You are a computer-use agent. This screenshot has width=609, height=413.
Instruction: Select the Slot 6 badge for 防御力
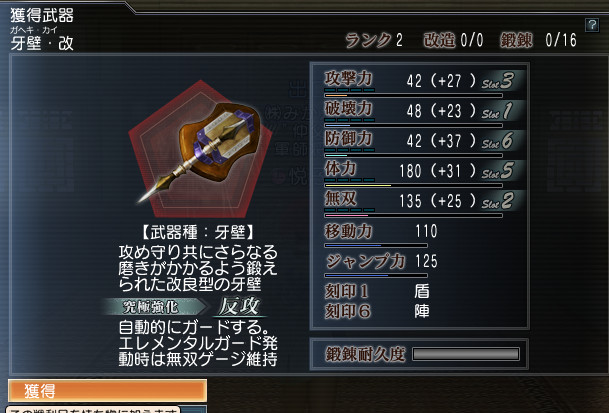[x=498, y=141]
